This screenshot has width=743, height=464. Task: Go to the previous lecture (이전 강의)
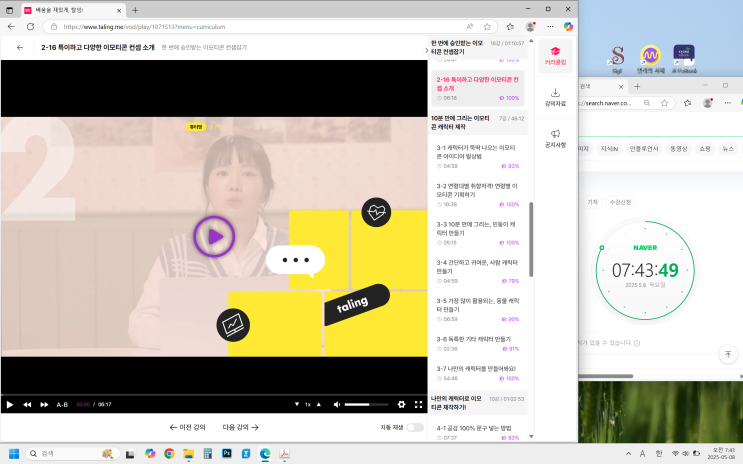click(187, 427)
